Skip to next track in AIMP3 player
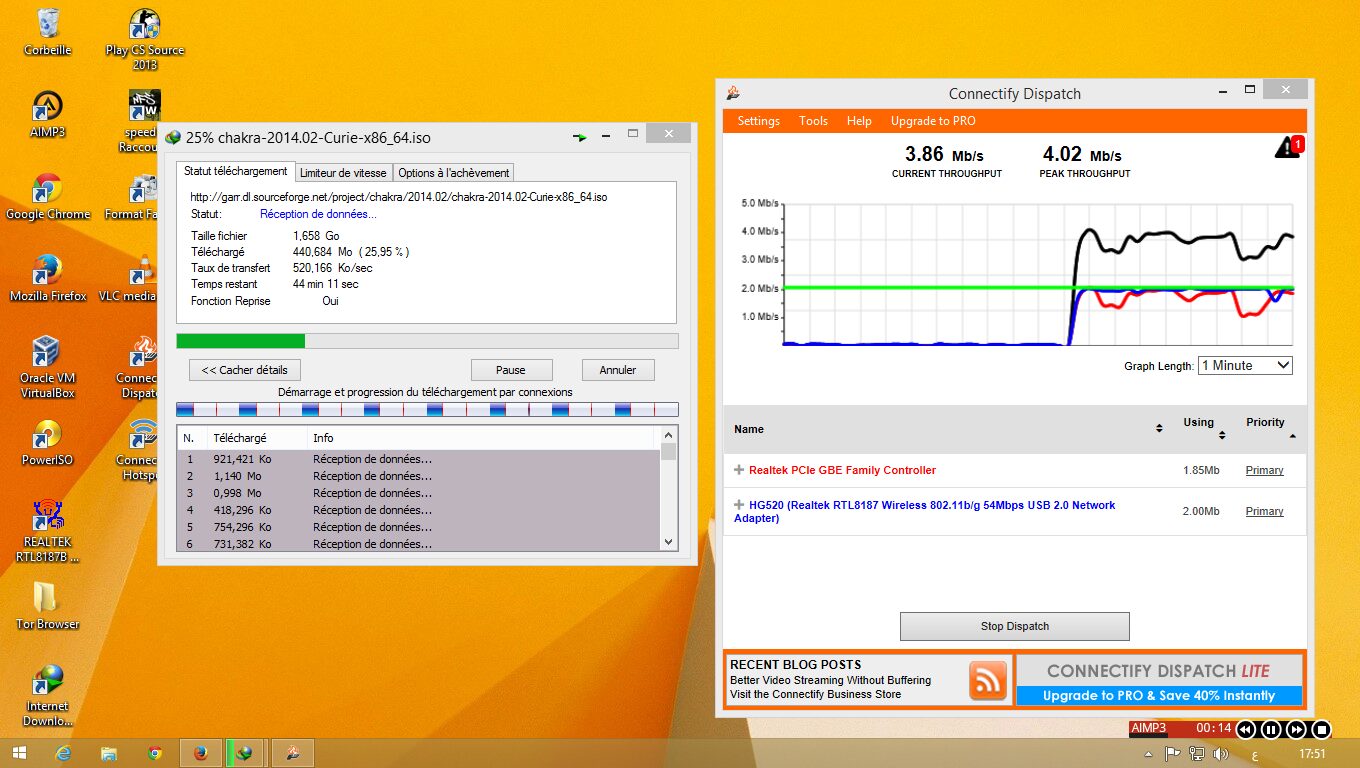This screenshot has width=1360, height=768. pyautogui.click(x=1295, y=729)
